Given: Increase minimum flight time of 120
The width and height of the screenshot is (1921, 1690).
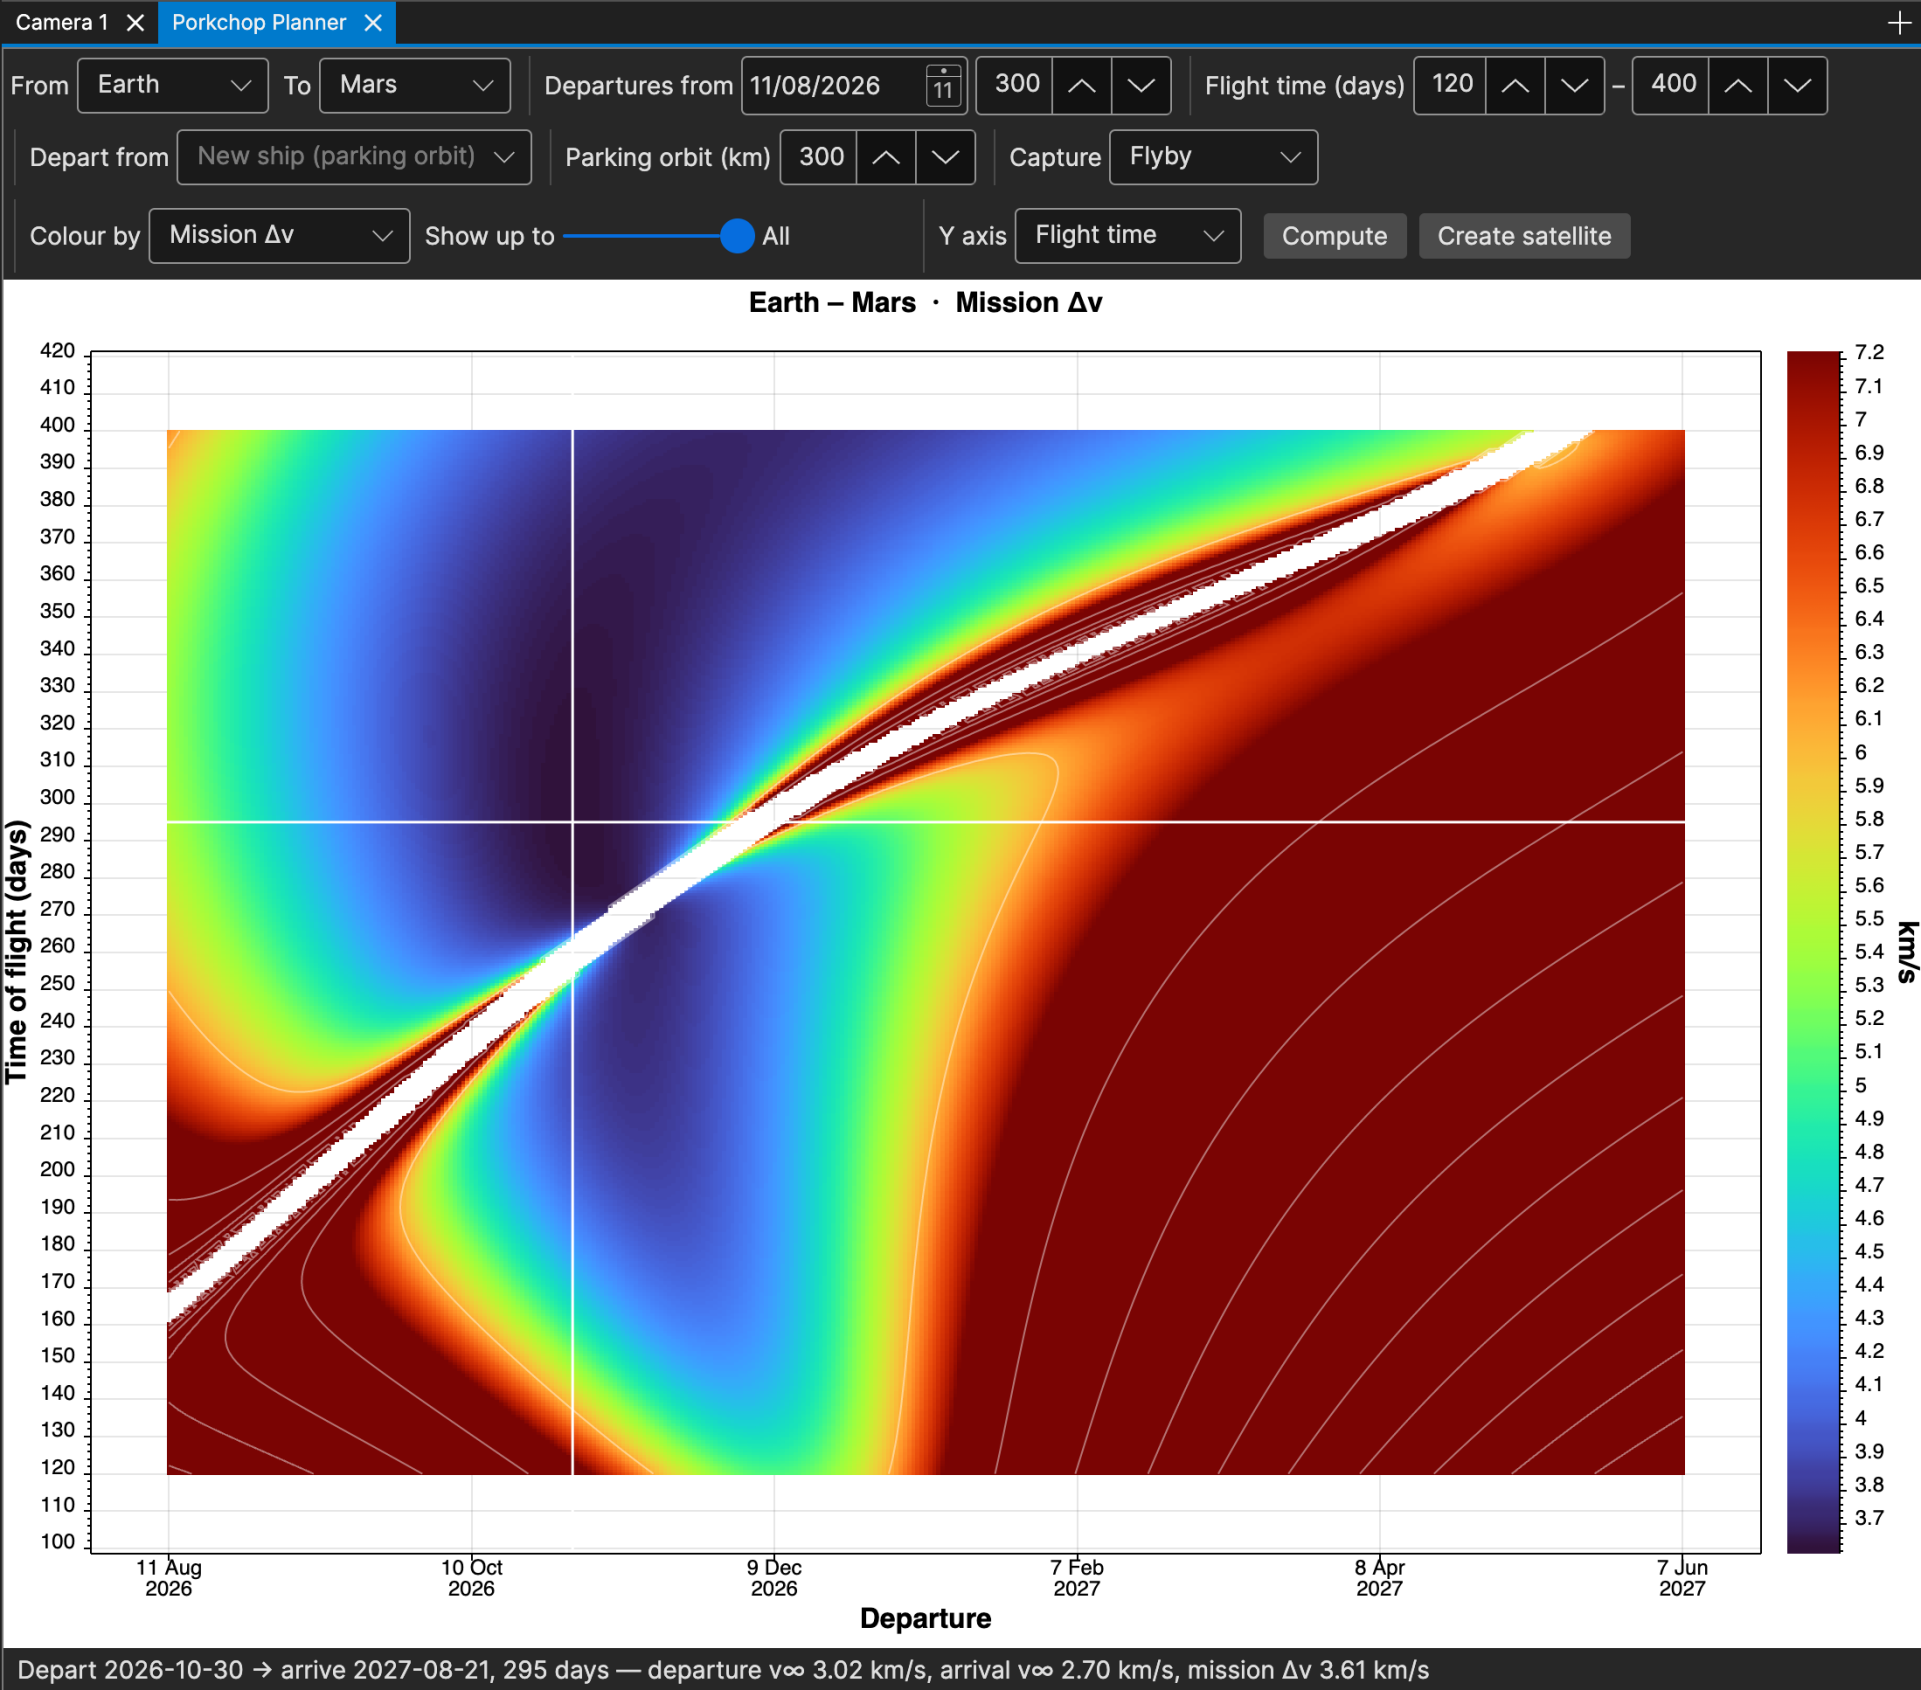Looking at the screenshot, I should point(1515,85).
